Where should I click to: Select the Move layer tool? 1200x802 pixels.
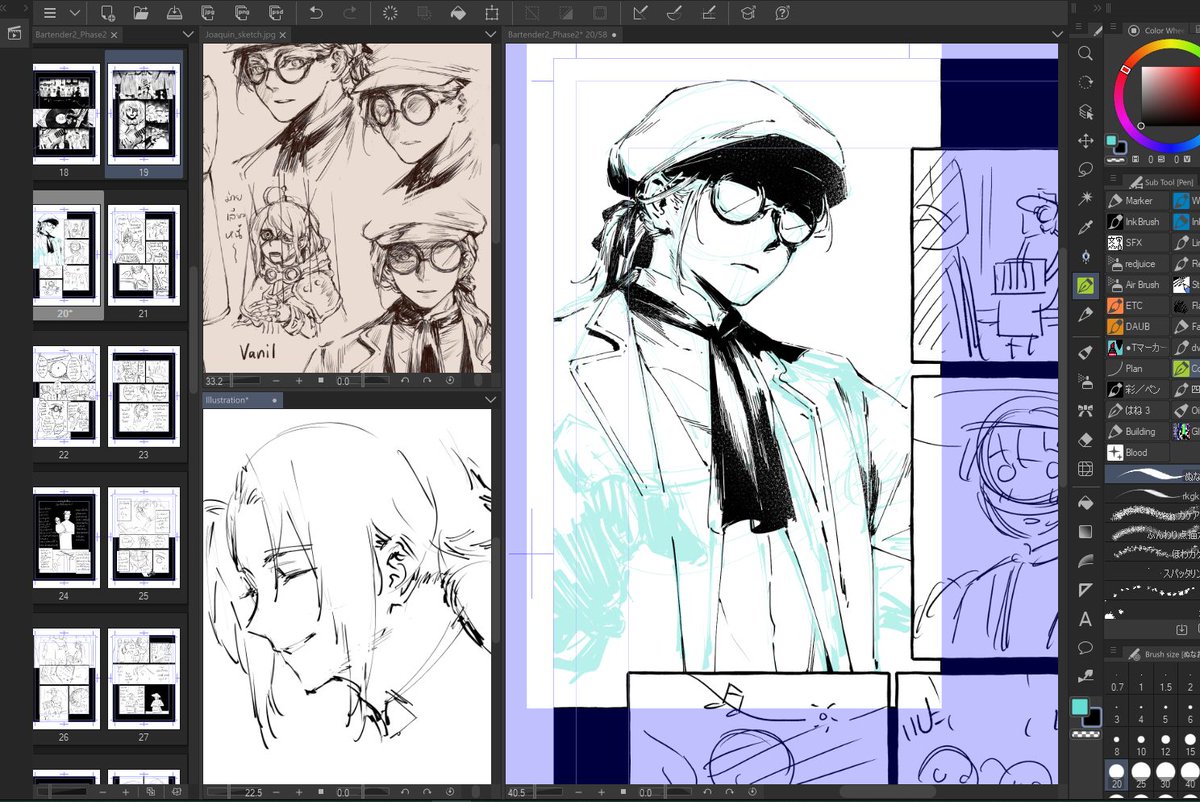[1085, 141]
